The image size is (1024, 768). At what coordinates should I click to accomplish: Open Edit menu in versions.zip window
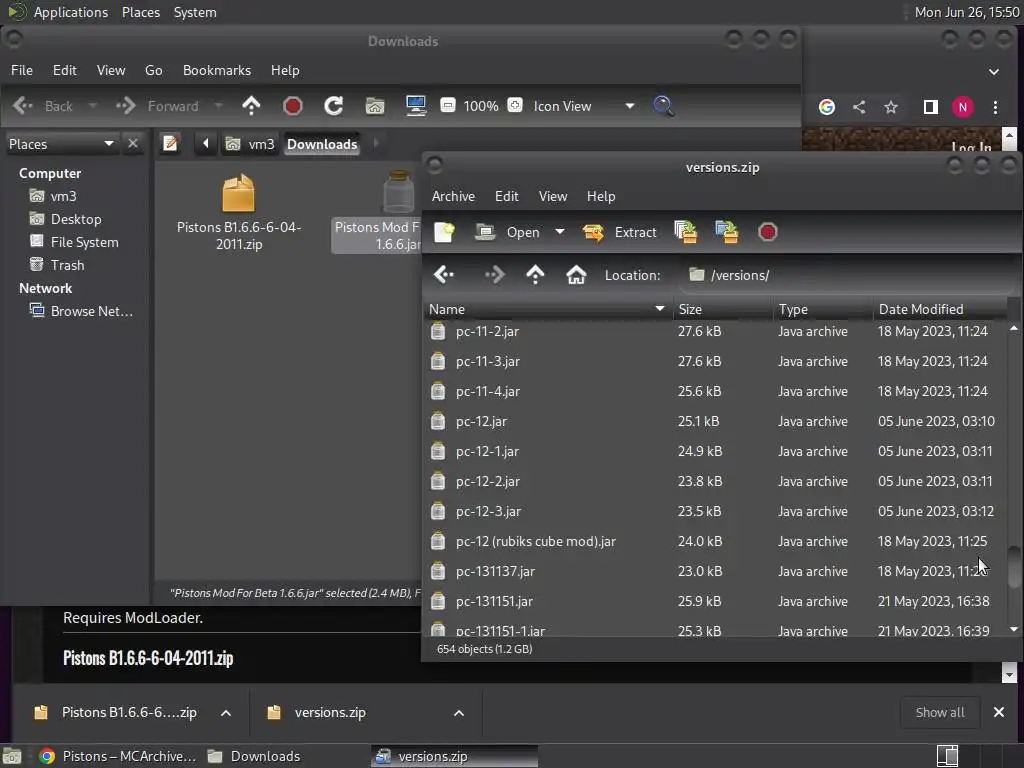tap(506, 196)
